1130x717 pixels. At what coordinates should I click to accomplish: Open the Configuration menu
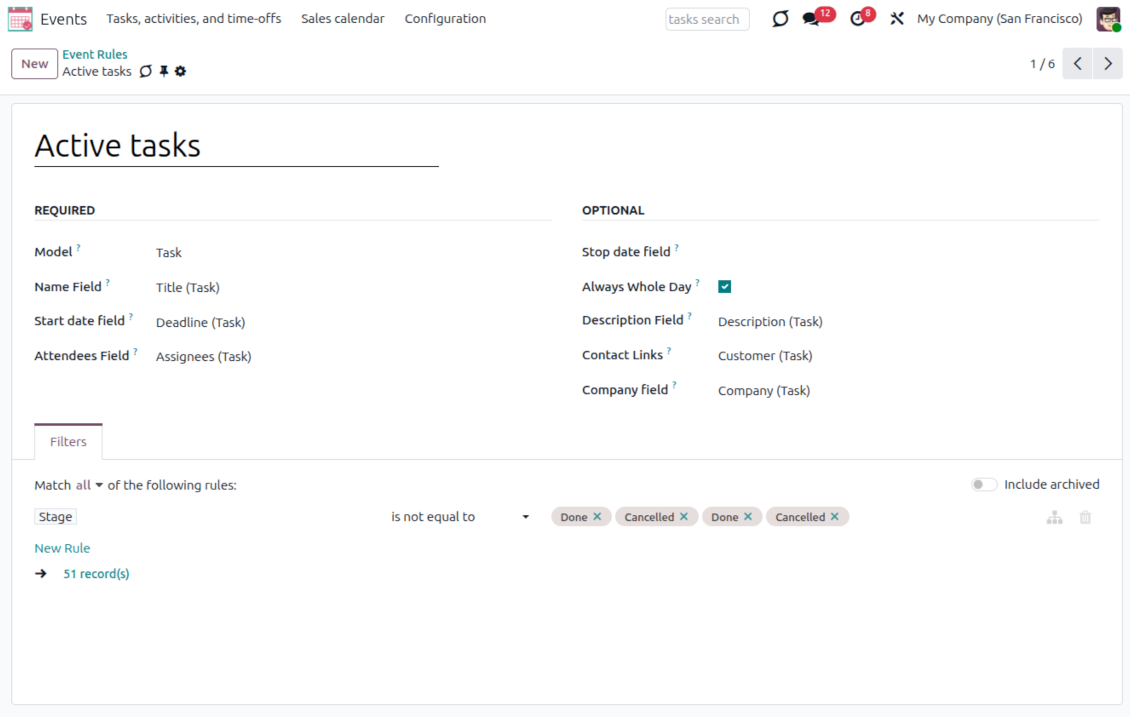445,19
